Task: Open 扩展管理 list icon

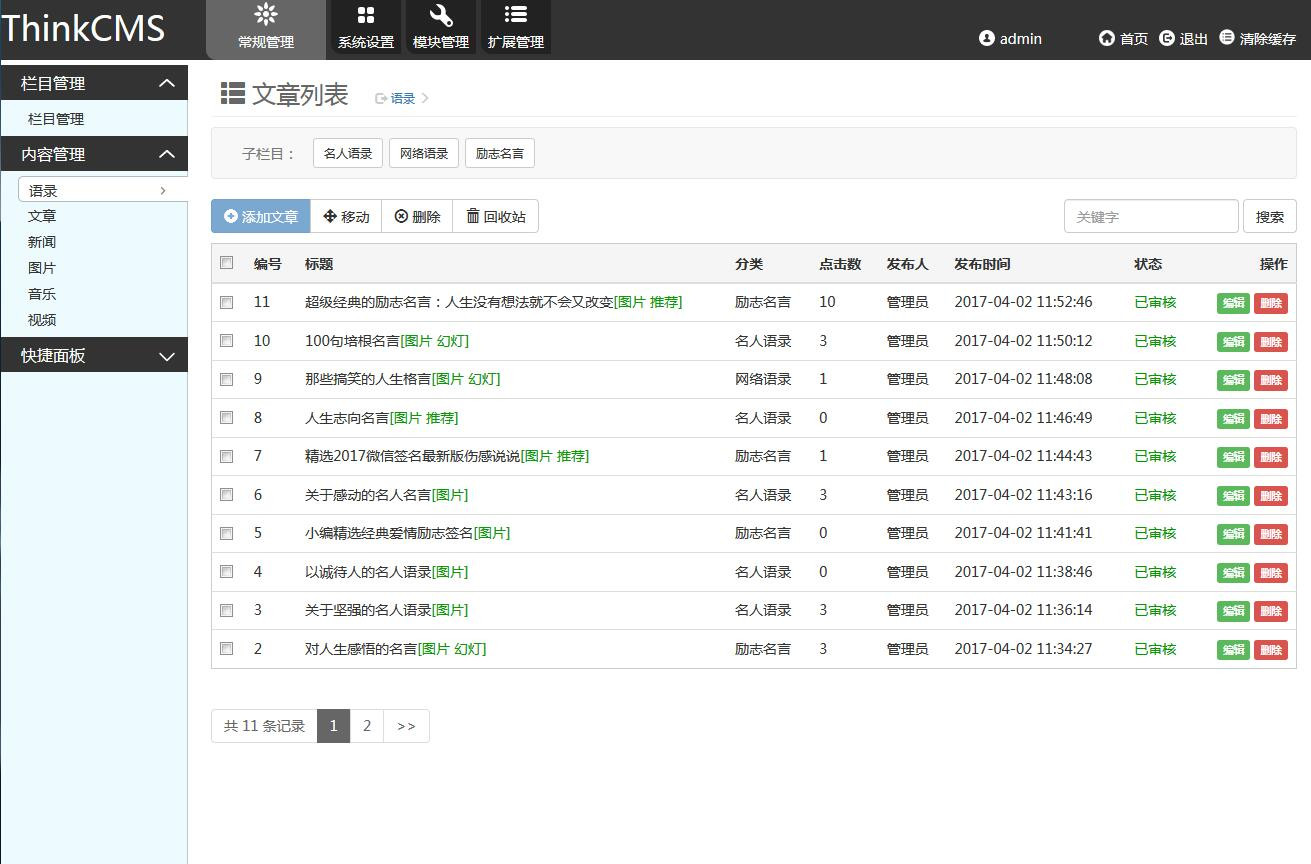Action: [516, 15]
